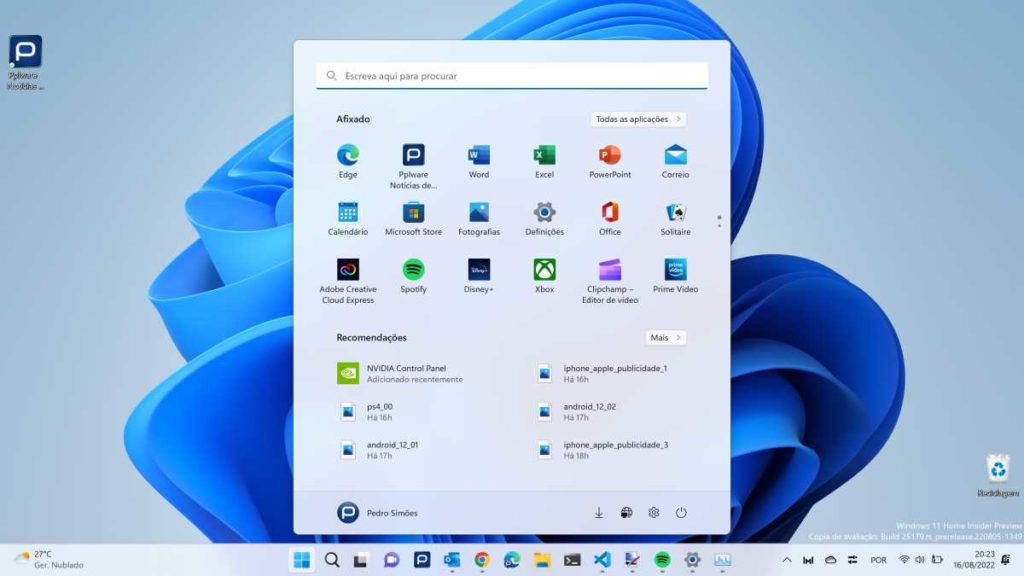Screen dimensions: 1024x576
Task: Click the Mais recommendations button
Action: [x=665, y=338]
